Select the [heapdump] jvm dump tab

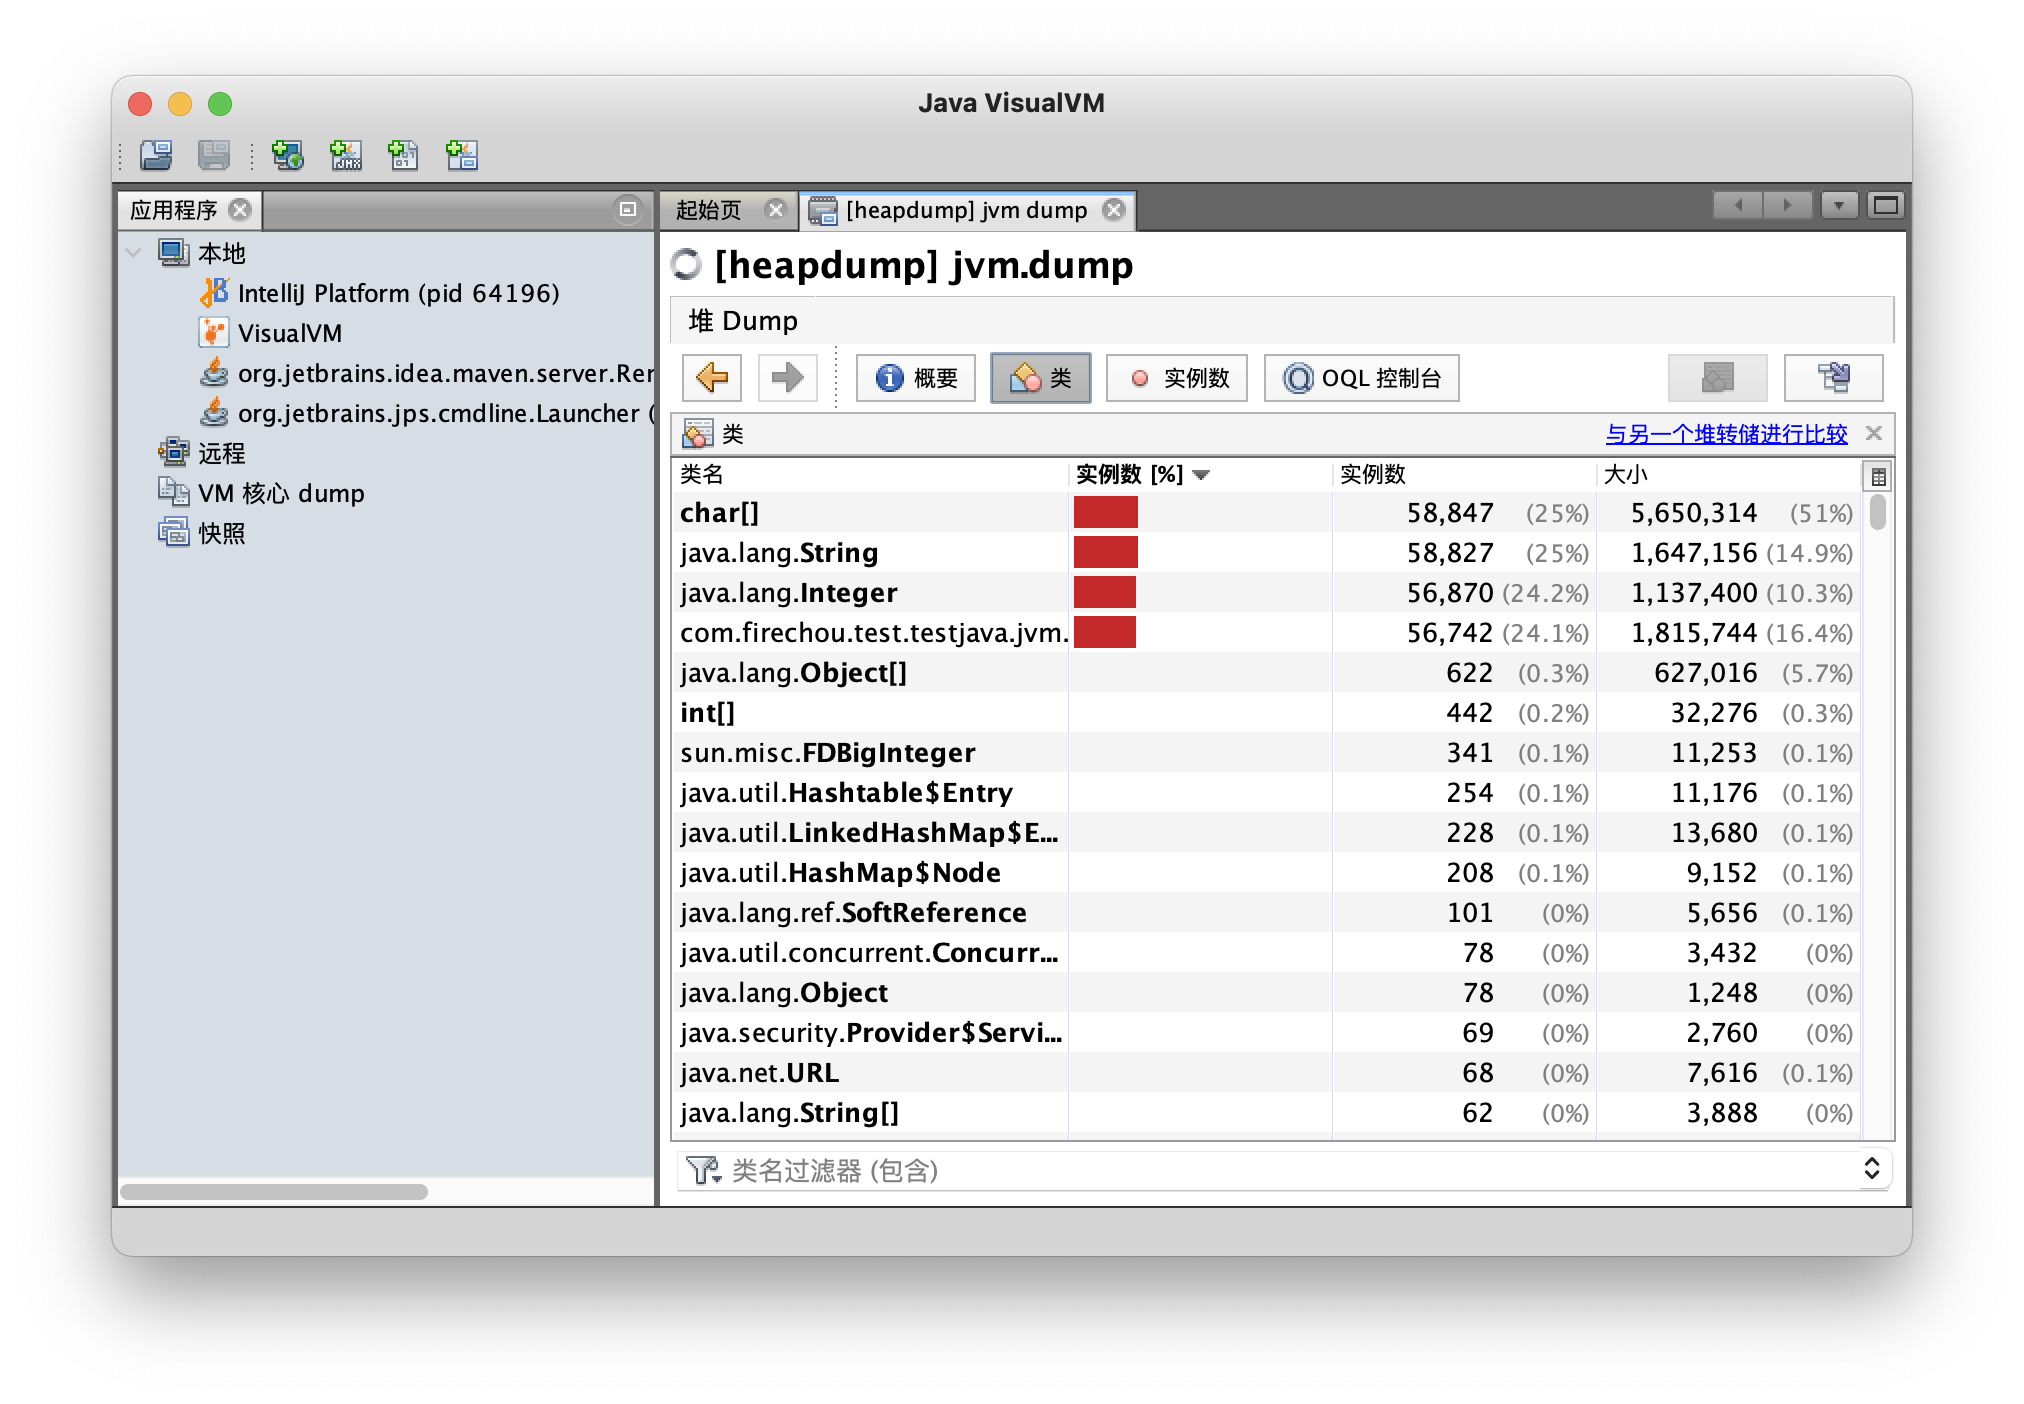click(965, 210)
